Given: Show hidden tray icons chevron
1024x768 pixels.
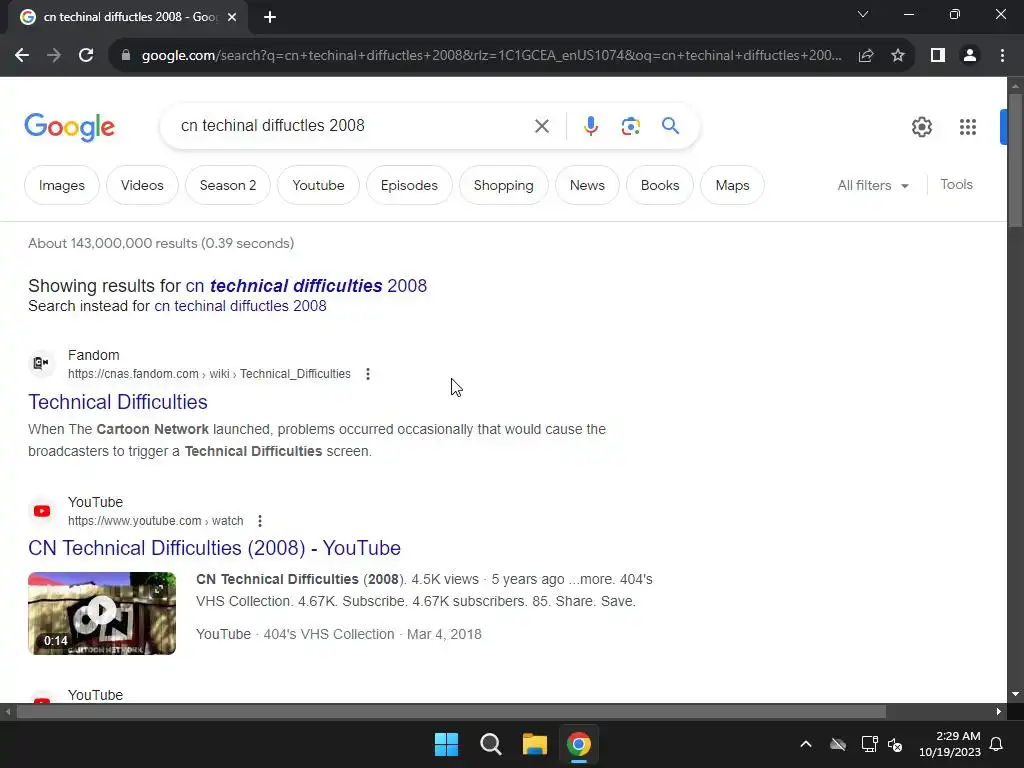Looking at the screenshot, I should coord(806,744).
